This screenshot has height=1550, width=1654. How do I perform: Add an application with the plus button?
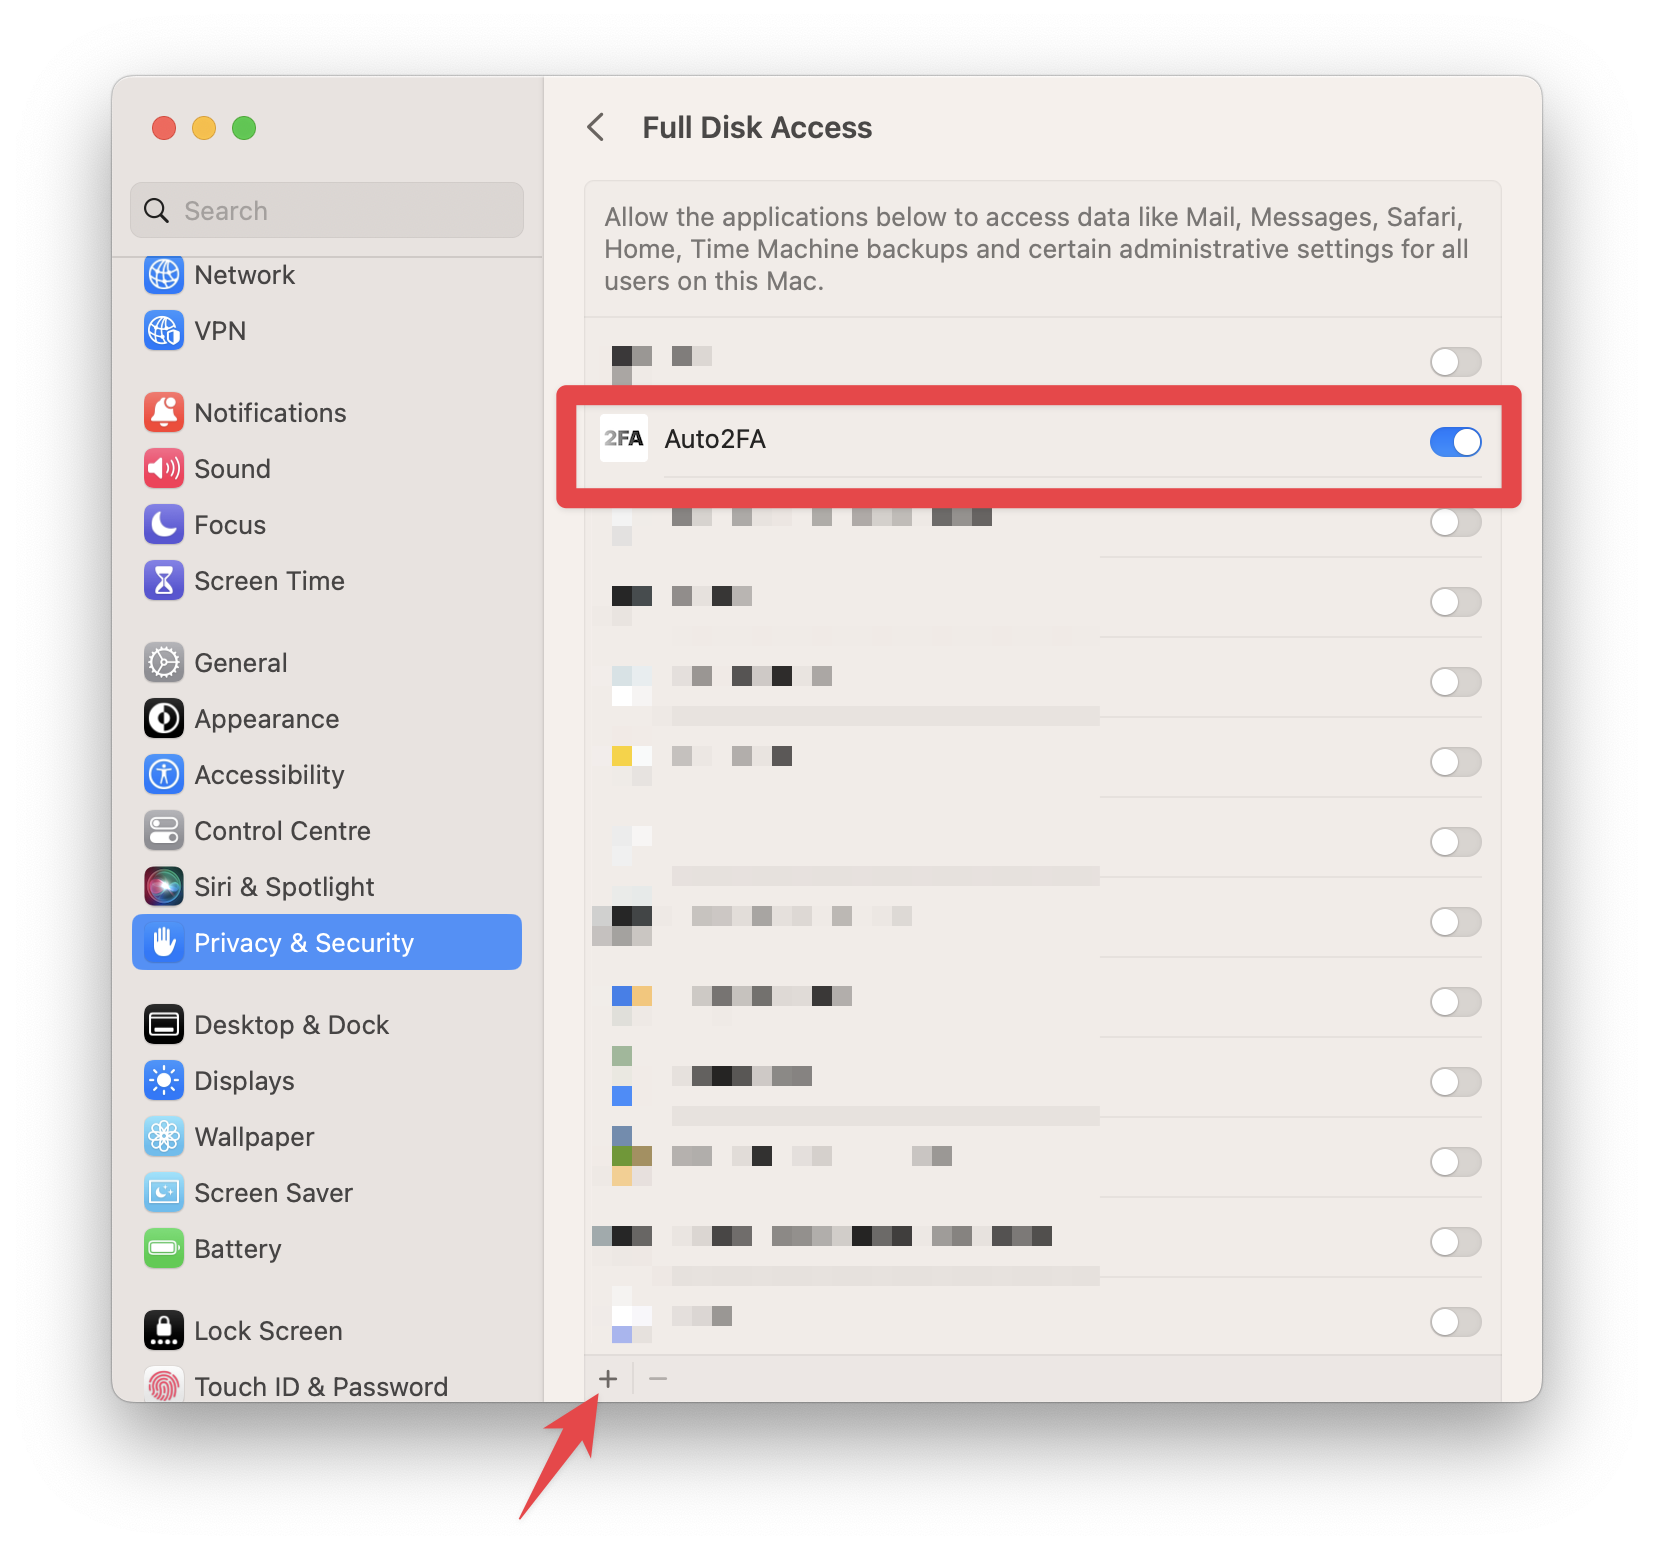pyautogui.click(x=608, y=1379)
